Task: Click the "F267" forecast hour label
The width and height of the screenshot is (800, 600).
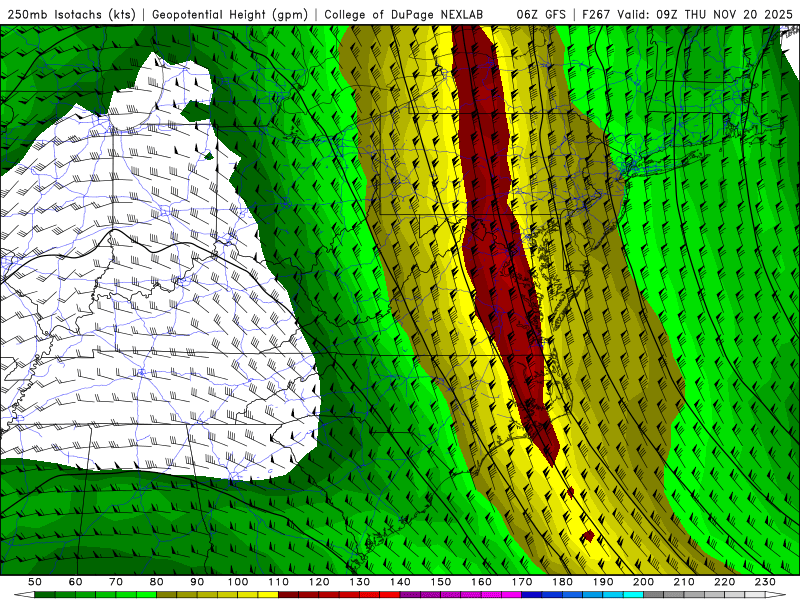Action: click(597, 14)
